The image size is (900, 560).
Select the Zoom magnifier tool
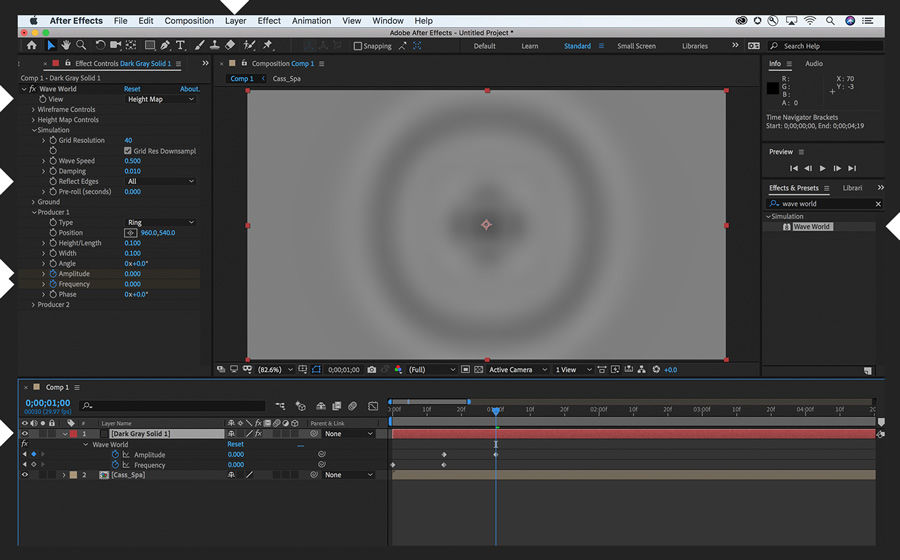click(80, 46)
